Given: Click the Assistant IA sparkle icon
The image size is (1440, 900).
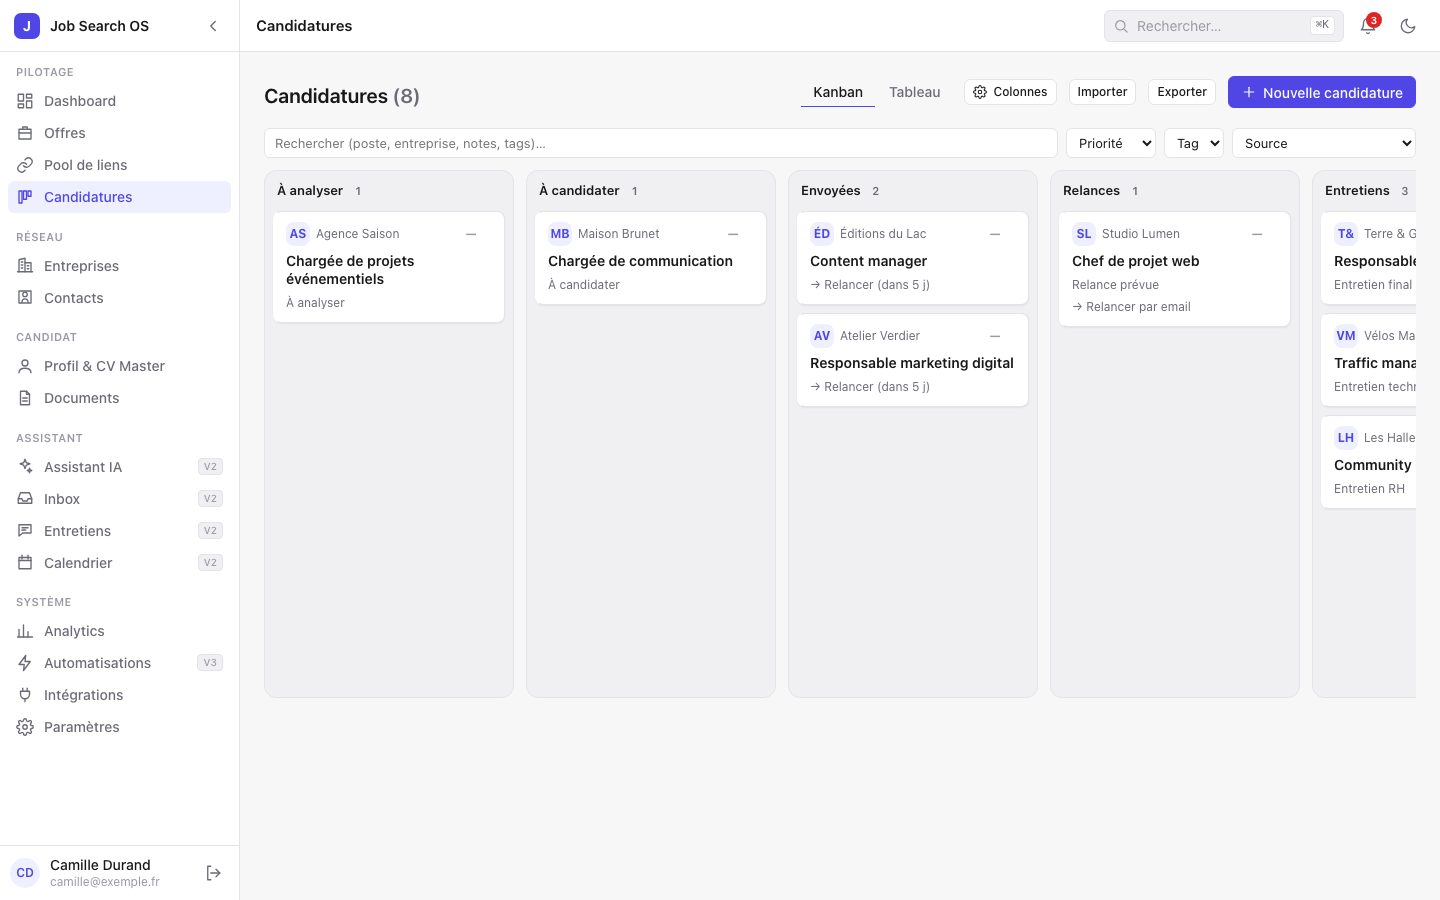Looking at the screenshot, I should coord(25,467).
